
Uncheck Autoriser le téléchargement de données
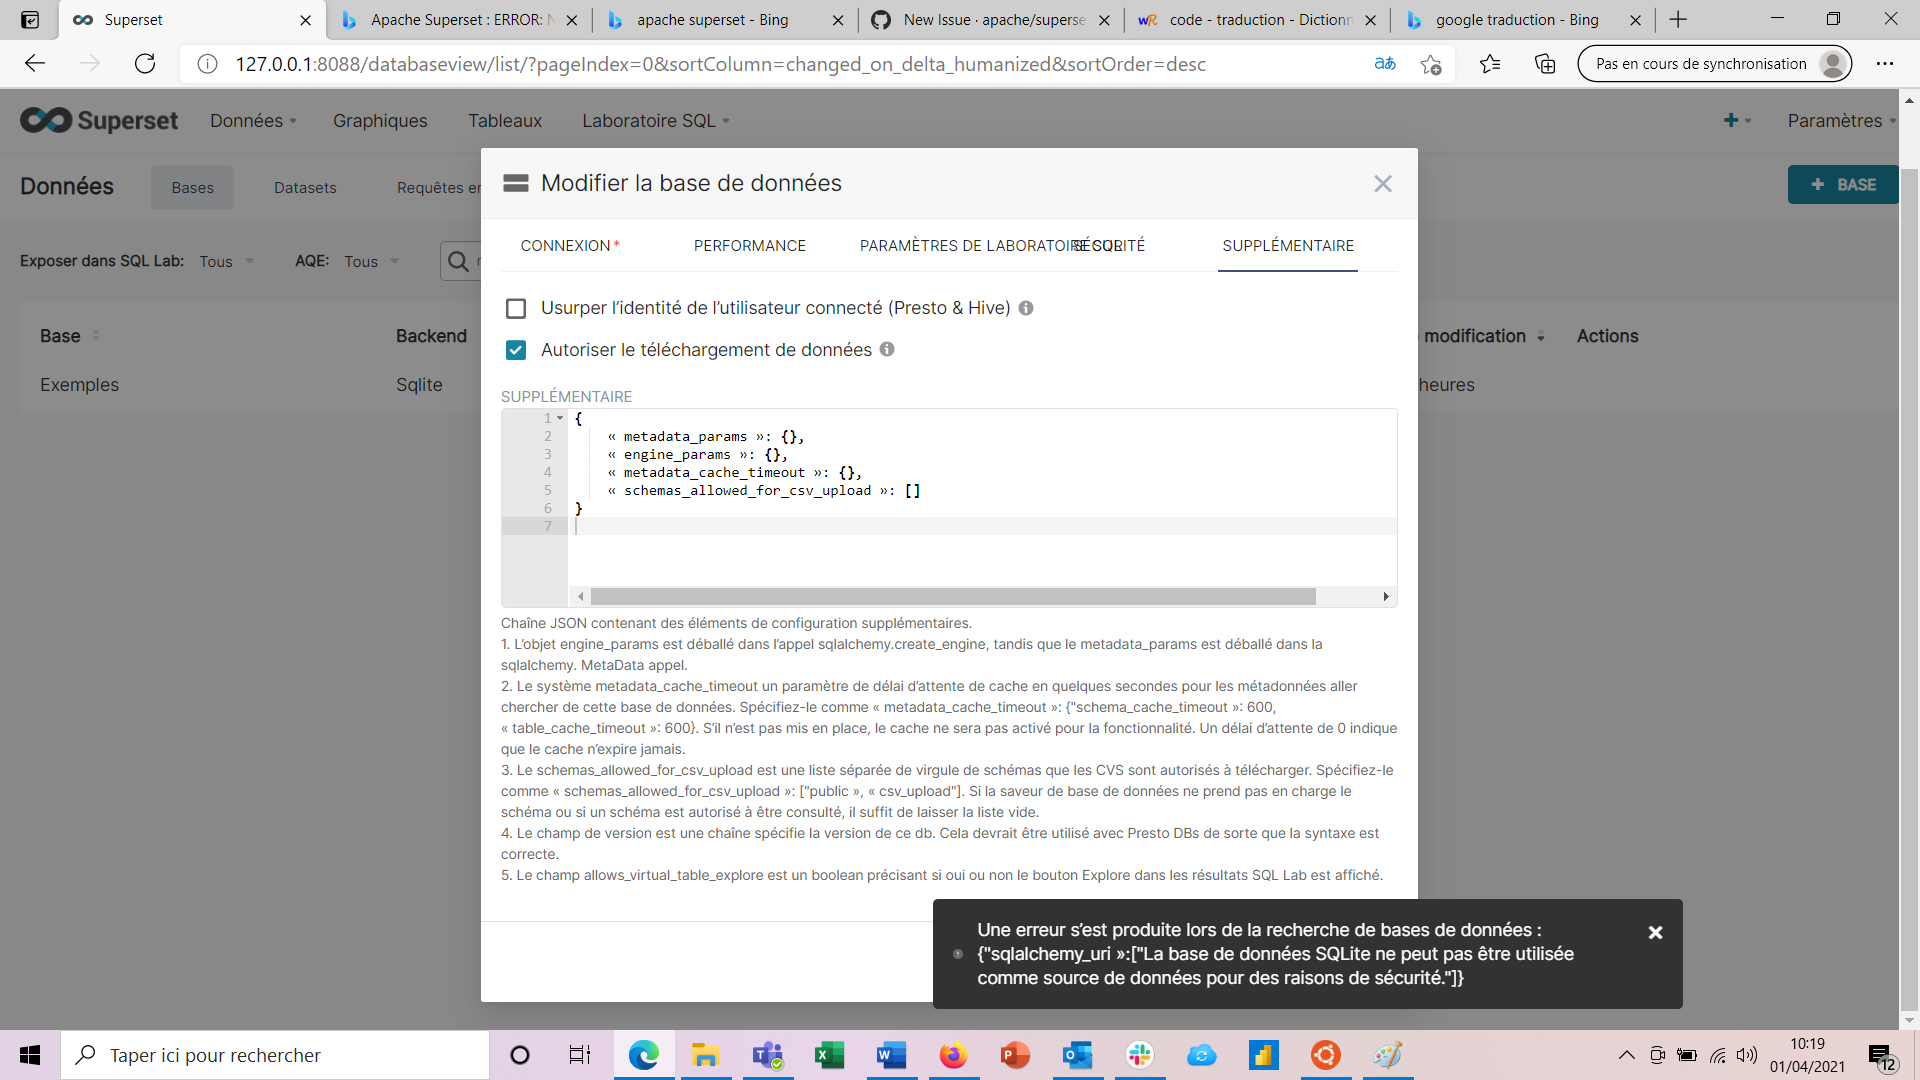click(516, 350)
